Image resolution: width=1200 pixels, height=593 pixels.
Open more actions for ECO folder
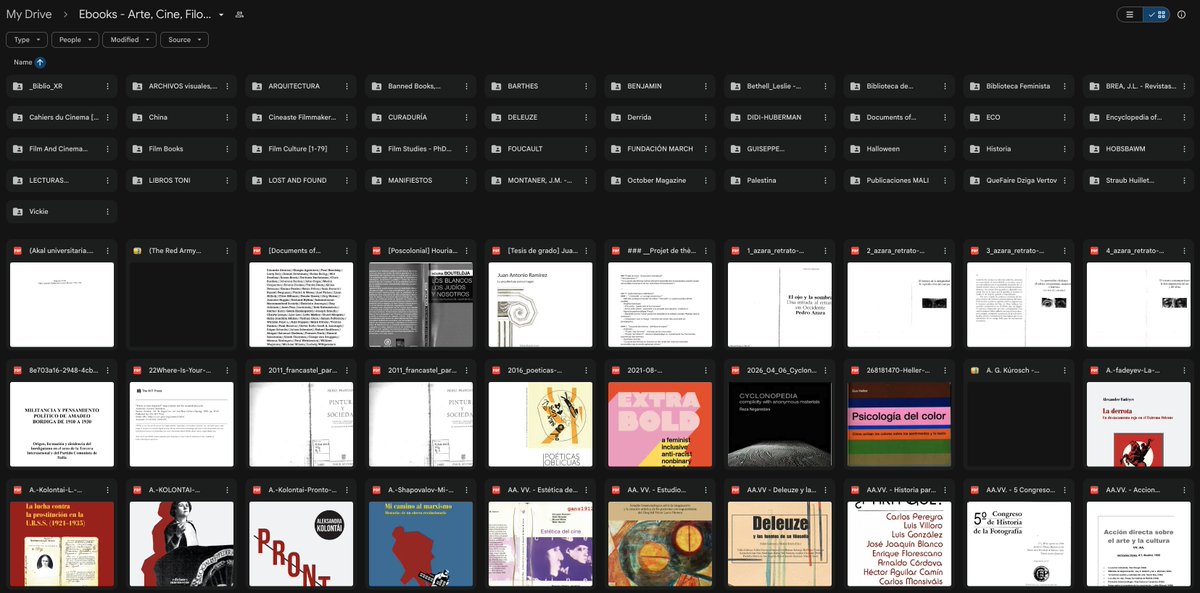click(x=1066, y=117)
